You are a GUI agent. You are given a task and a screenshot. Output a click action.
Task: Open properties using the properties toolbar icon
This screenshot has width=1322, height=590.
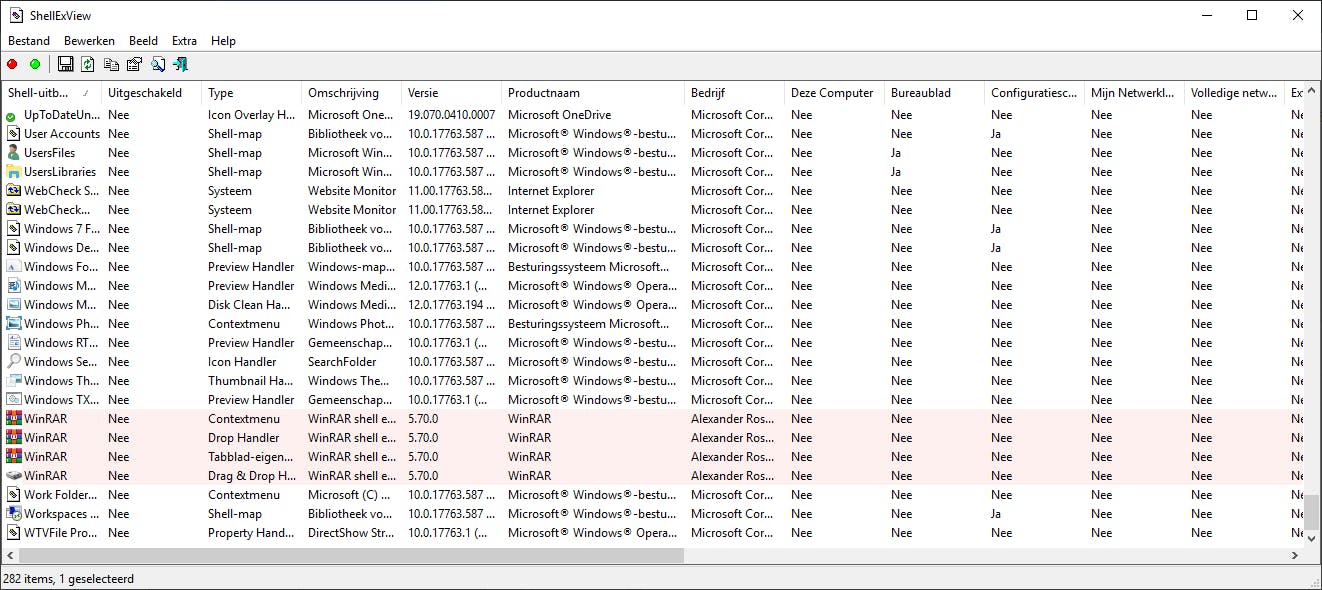135,63
